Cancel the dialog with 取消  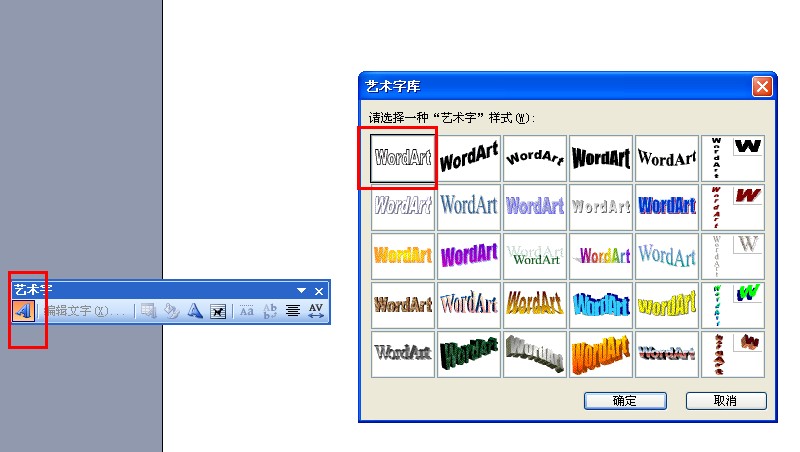726,401
